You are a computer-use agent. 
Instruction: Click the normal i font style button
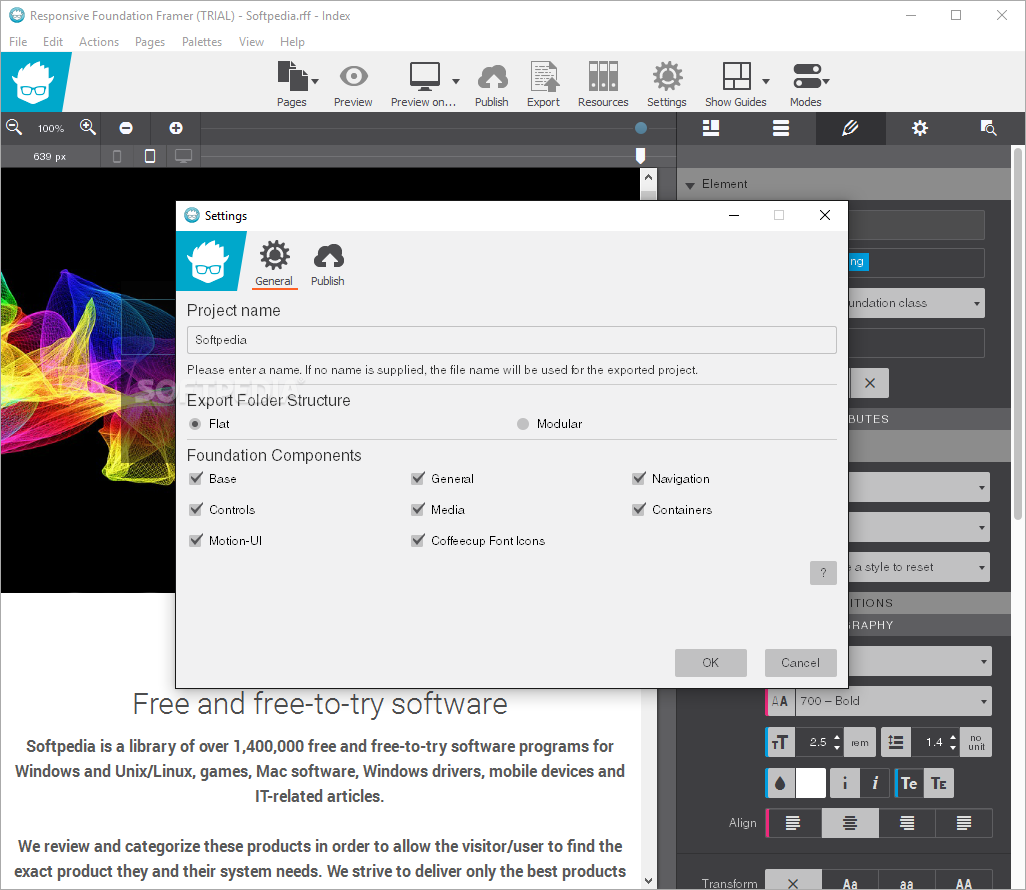pos(845,783)
